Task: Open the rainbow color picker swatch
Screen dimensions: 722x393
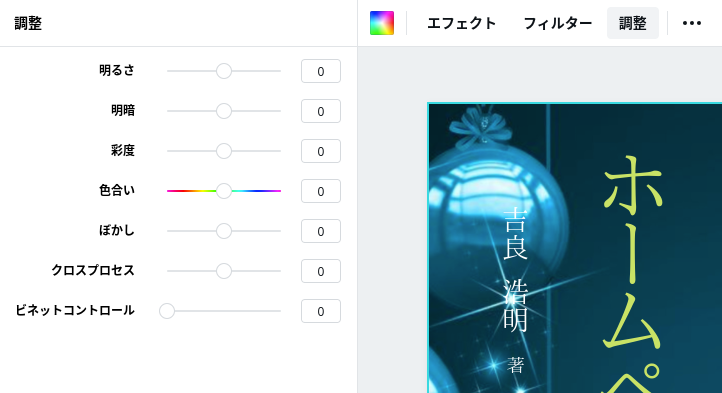Action: (382, 23)
